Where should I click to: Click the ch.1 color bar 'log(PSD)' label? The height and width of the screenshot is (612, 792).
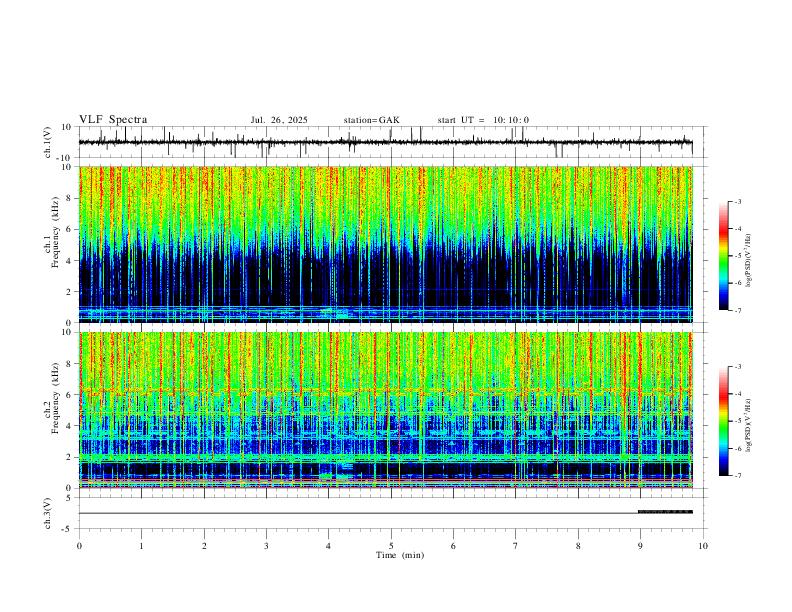click(748, 261)
